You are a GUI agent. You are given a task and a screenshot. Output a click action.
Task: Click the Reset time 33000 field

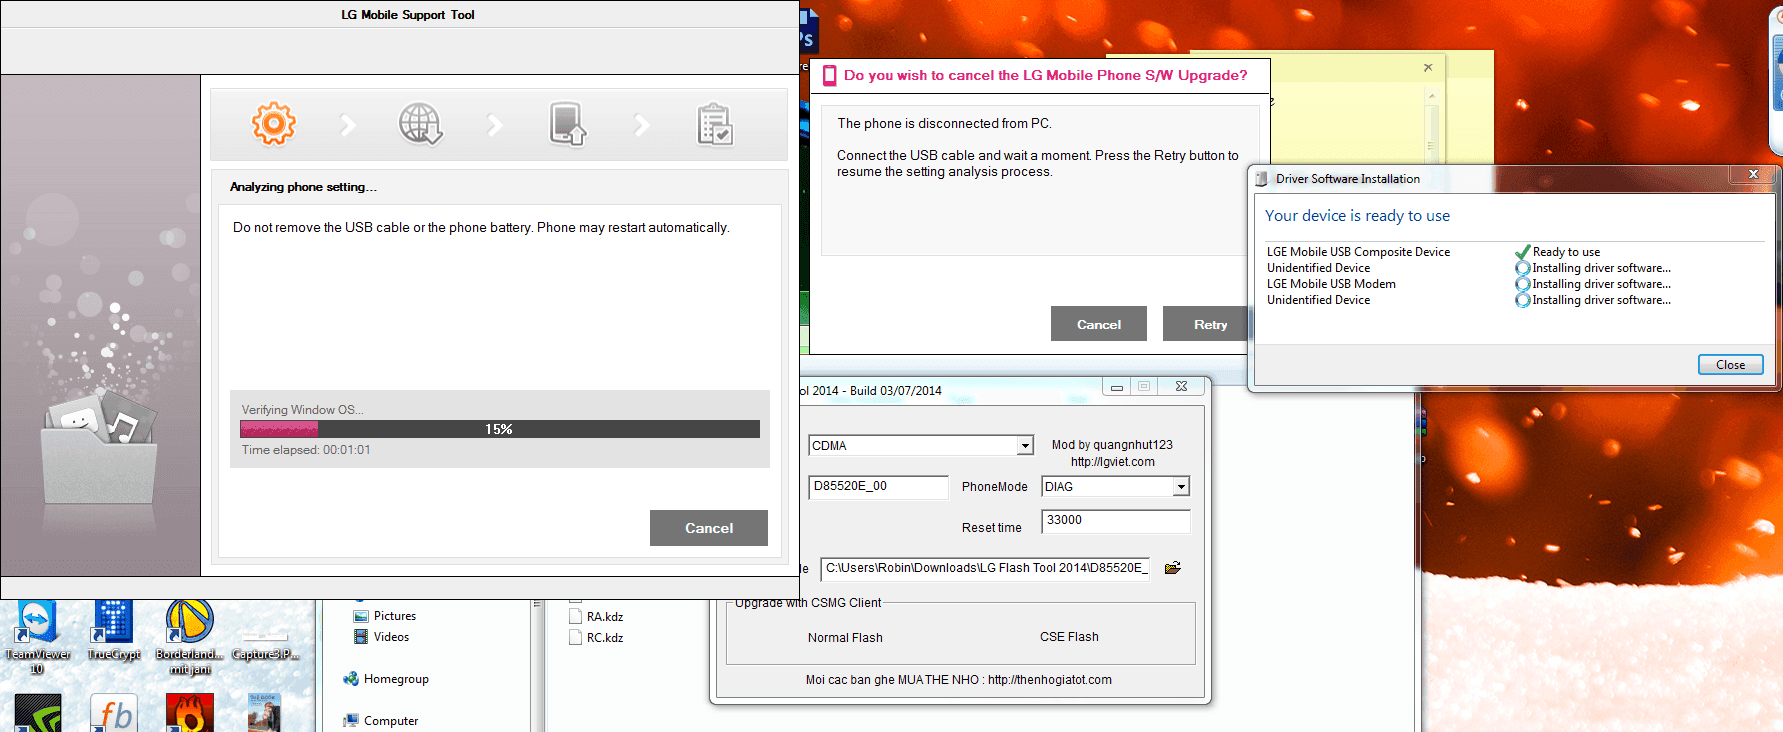point(1116,521)
